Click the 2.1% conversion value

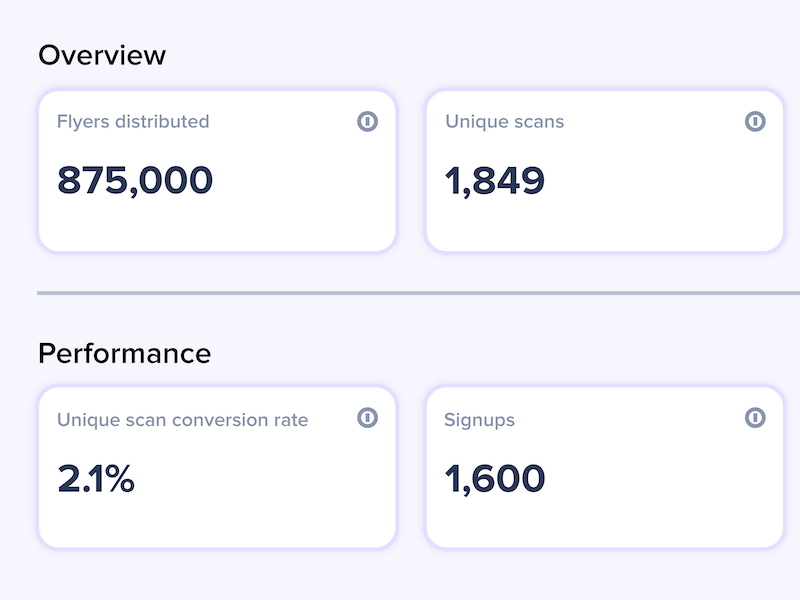point(96,479)
